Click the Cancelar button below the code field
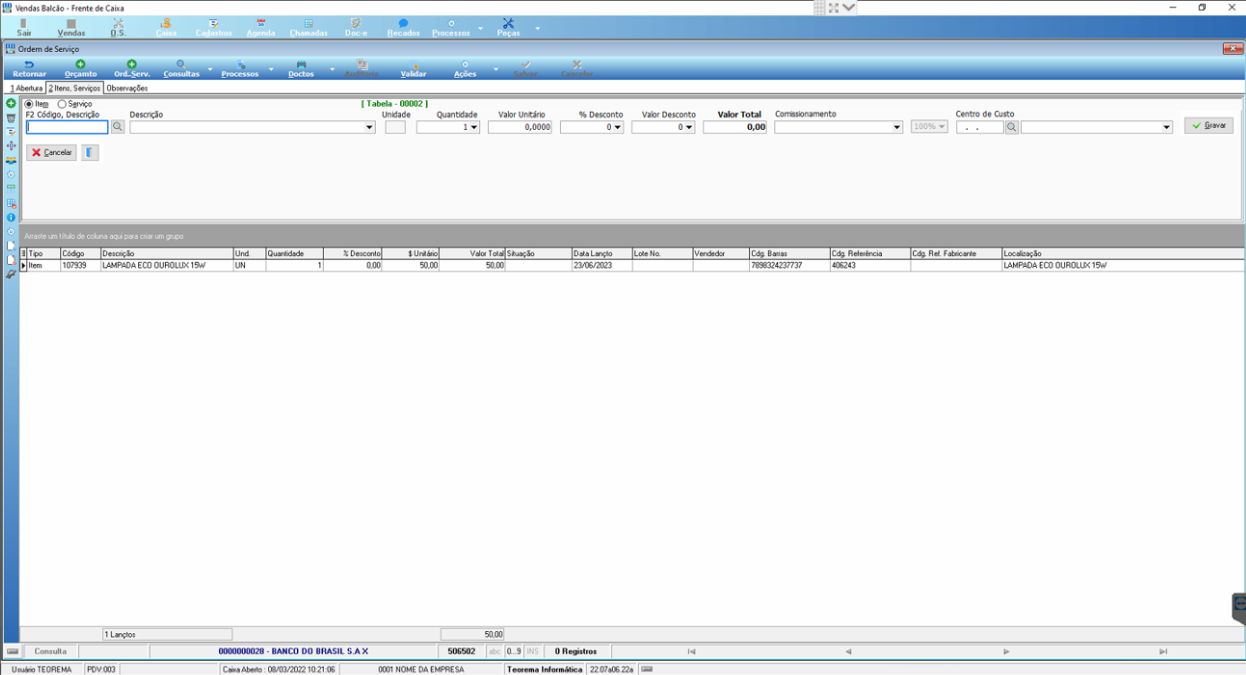The width and height of the screenshot is (1246, 675). pos(52,153)
